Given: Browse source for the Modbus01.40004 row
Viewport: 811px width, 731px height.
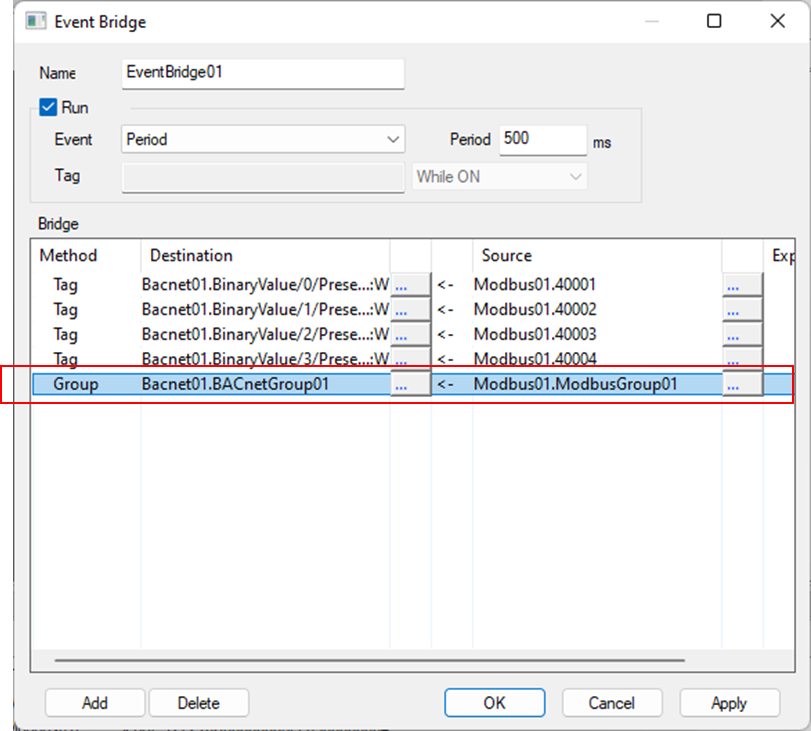Looking at the screenshot, I should [x=742, y=359].
